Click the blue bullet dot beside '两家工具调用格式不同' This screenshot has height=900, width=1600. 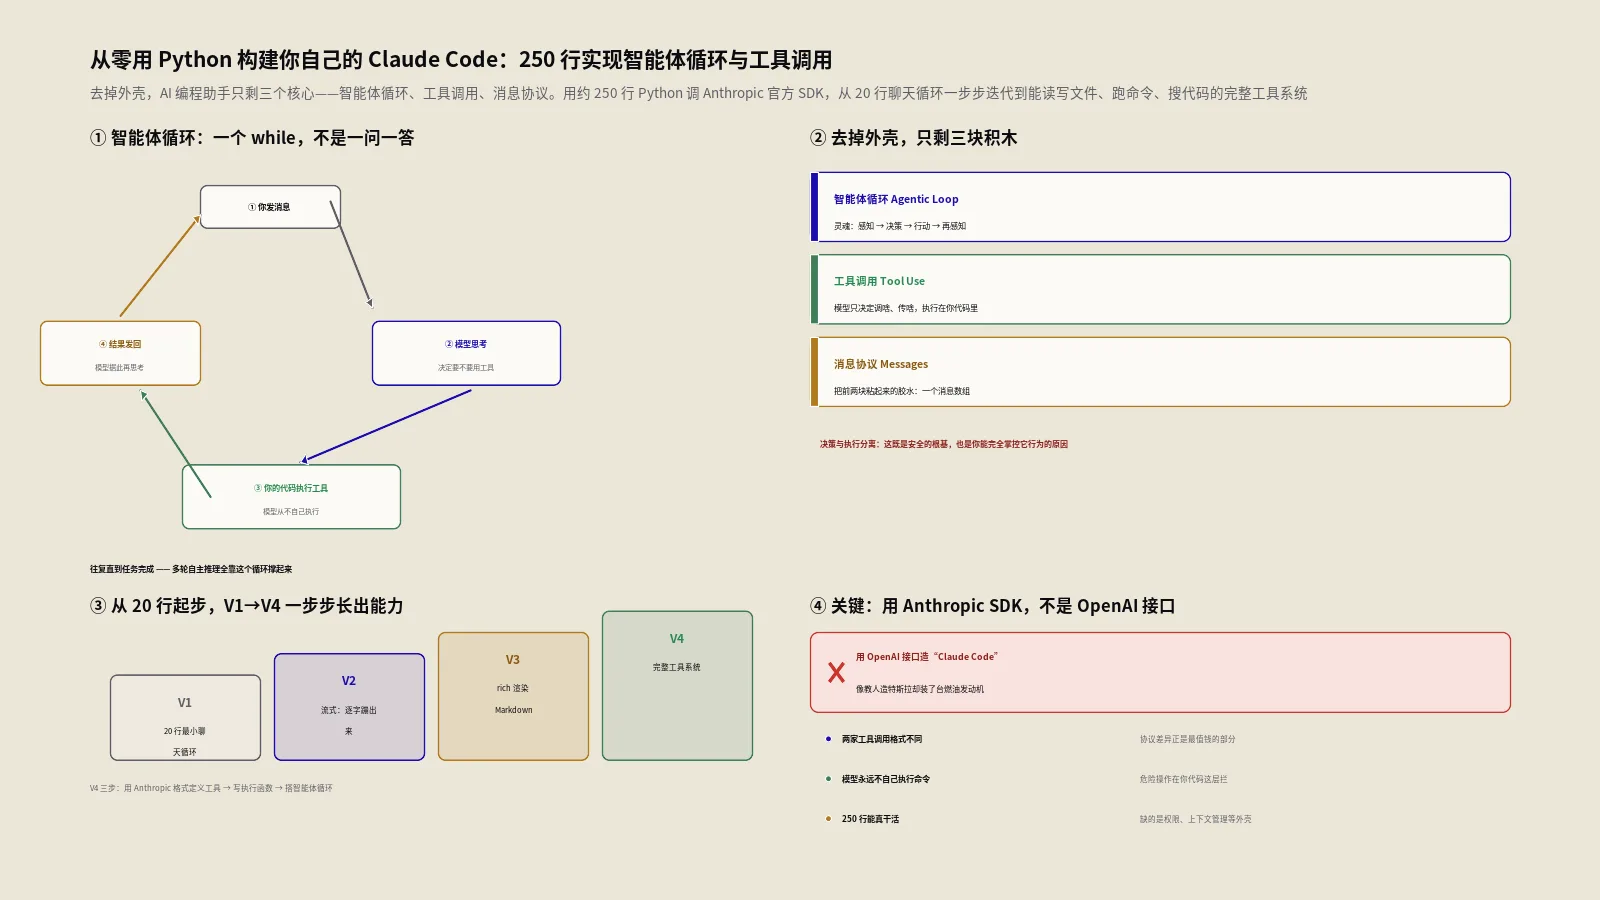click(x=828, y=739)
